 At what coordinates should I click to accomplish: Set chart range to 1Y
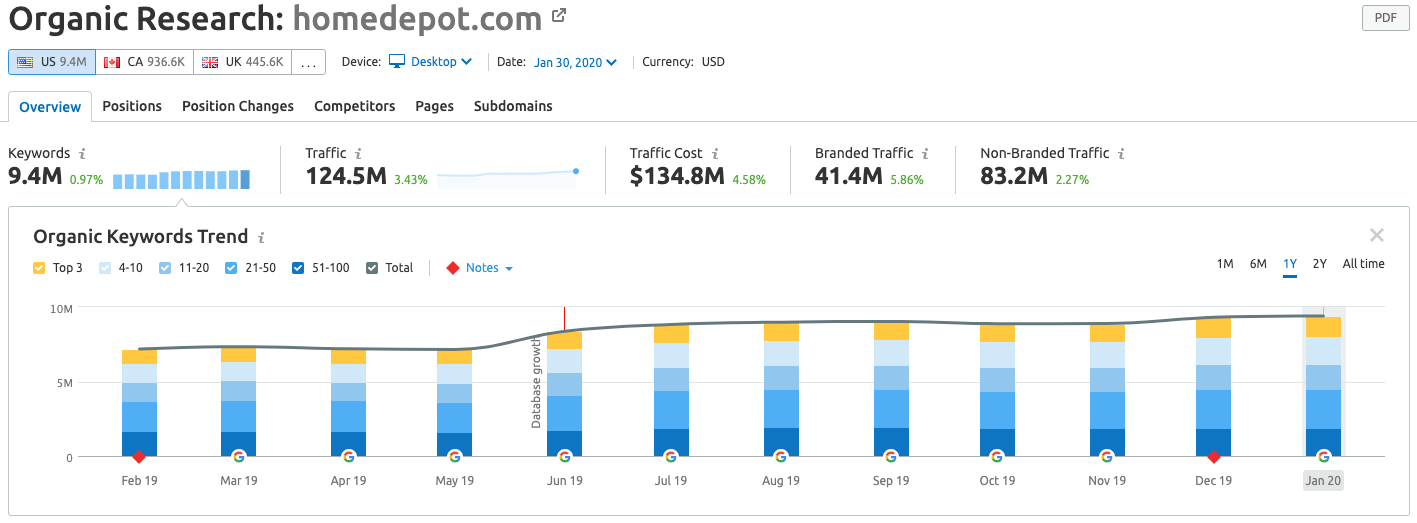[x=1290, y=264]
